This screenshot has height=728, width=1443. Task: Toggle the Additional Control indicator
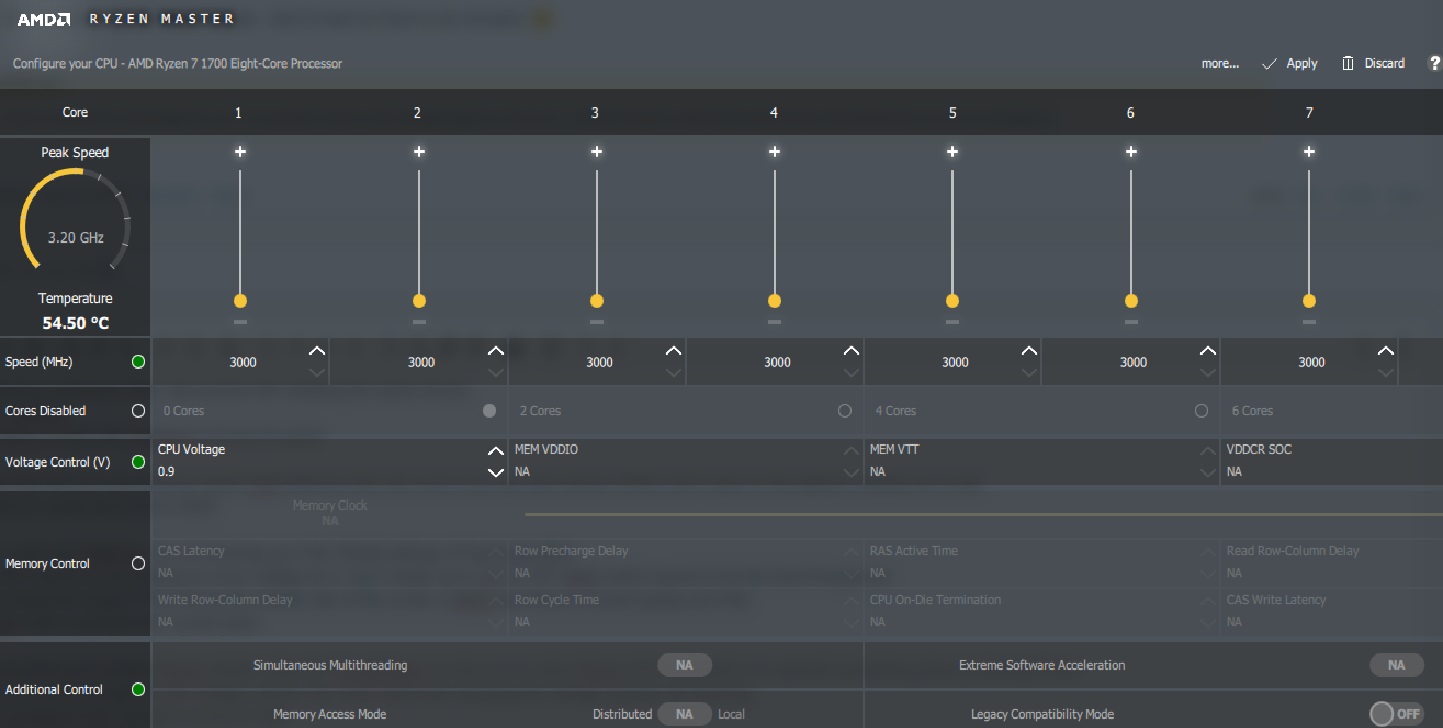pyautogui.click(x=138, y=689)
